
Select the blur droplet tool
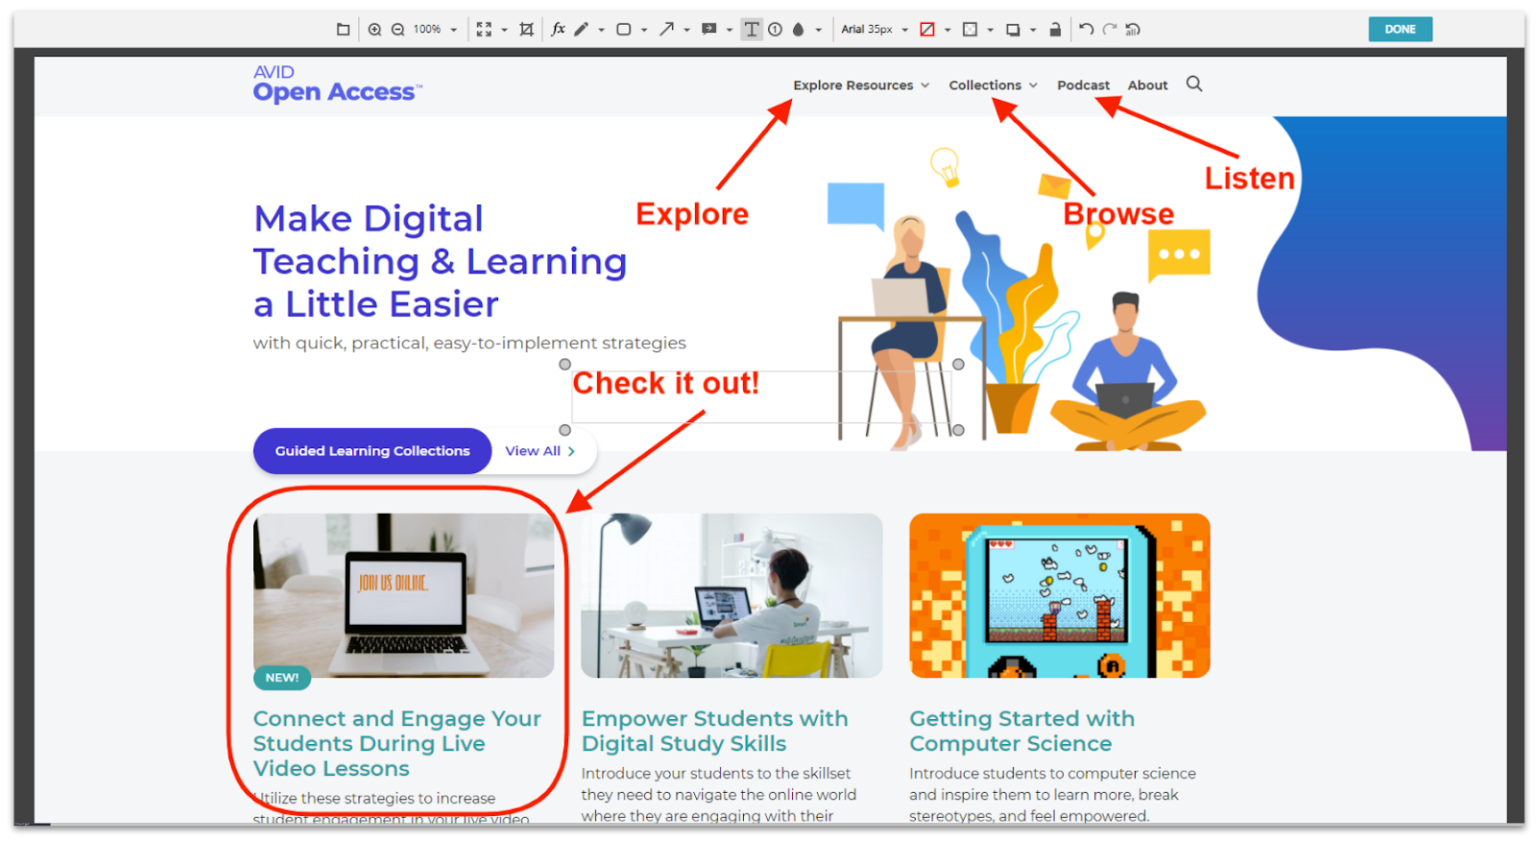[798, 30]
